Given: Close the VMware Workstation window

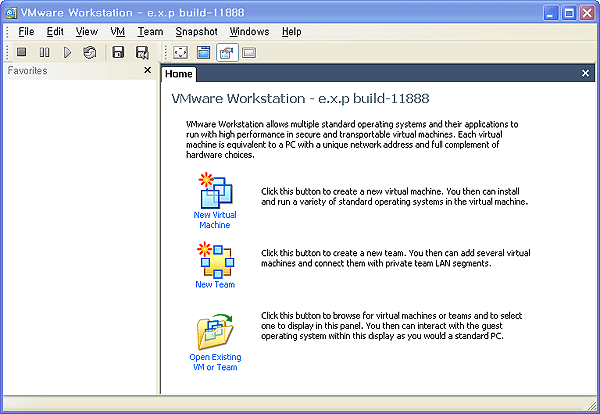Looking at the screenshot, I should [x=587, y=13].
